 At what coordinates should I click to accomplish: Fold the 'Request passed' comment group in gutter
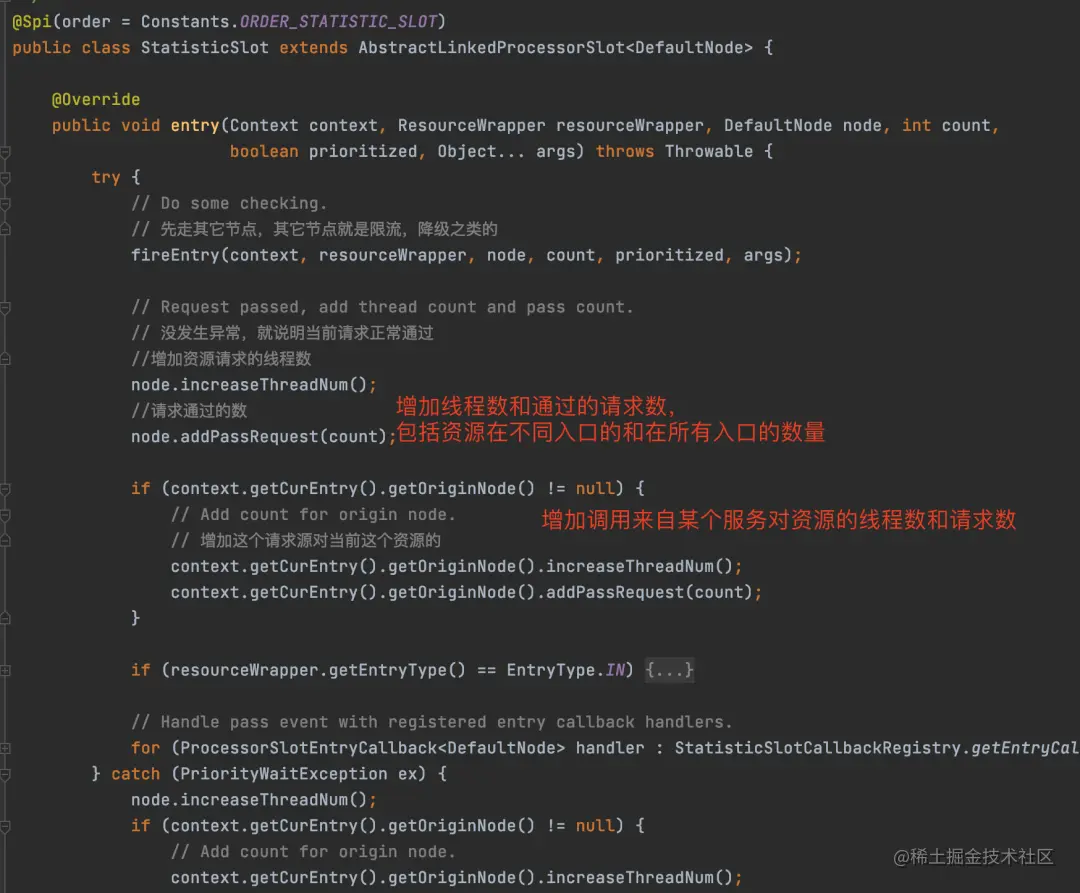pyautogui.click(x=5, y=308)
